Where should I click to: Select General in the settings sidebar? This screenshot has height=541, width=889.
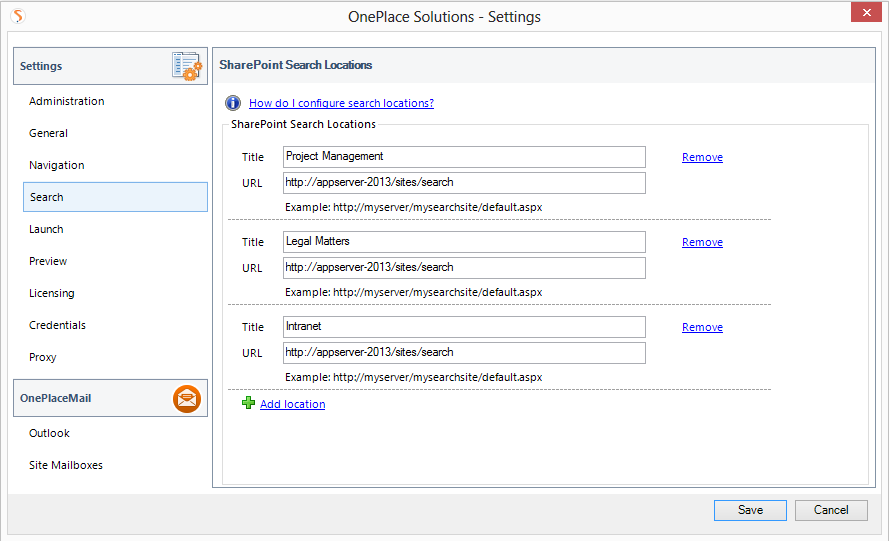(48, 133)
